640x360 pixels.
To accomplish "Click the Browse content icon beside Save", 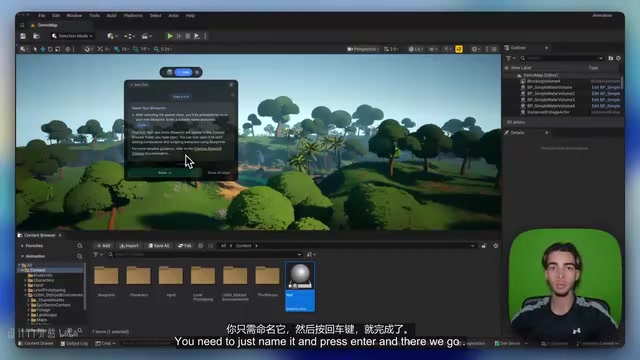I will (36, 36).
